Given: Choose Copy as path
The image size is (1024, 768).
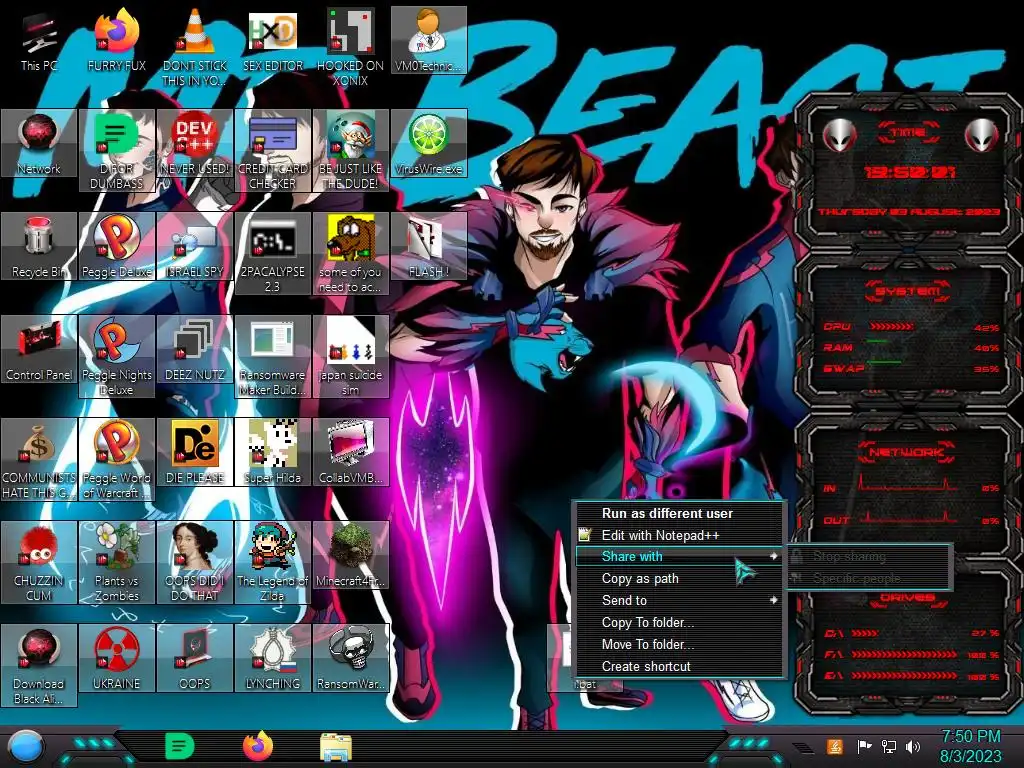Looking at the screenshot, I should tap(679, 579).
